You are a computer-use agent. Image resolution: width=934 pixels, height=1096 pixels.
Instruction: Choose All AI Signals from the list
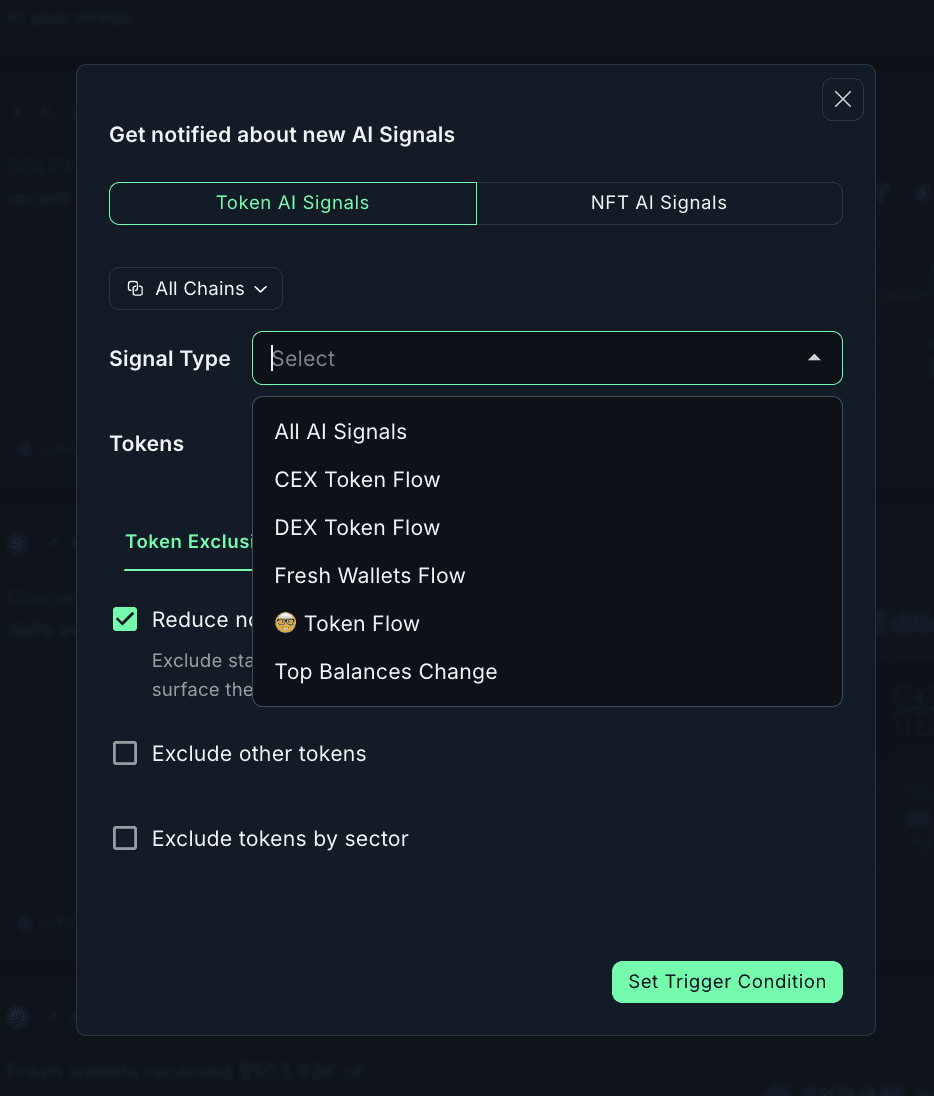coord(341,432)
